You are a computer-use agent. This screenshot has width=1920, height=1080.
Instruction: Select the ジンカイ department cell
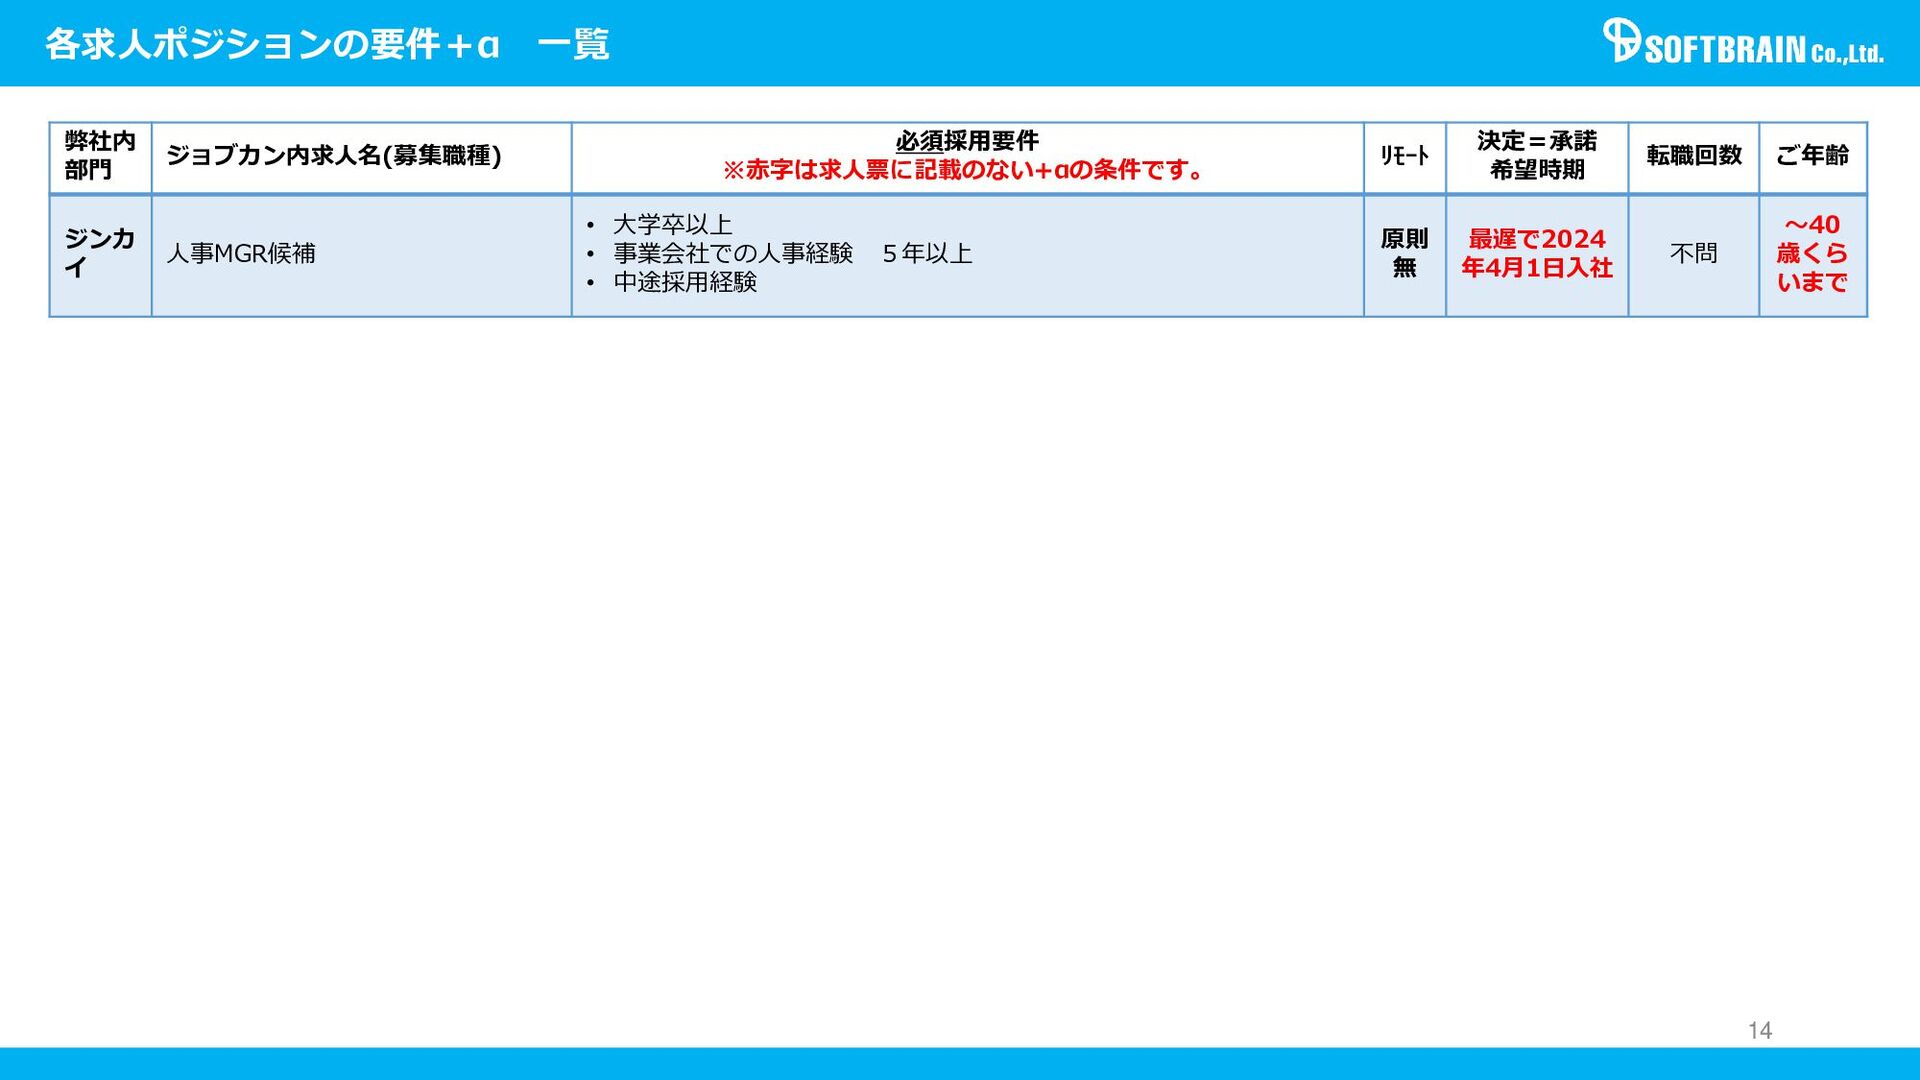coord(100,254)
